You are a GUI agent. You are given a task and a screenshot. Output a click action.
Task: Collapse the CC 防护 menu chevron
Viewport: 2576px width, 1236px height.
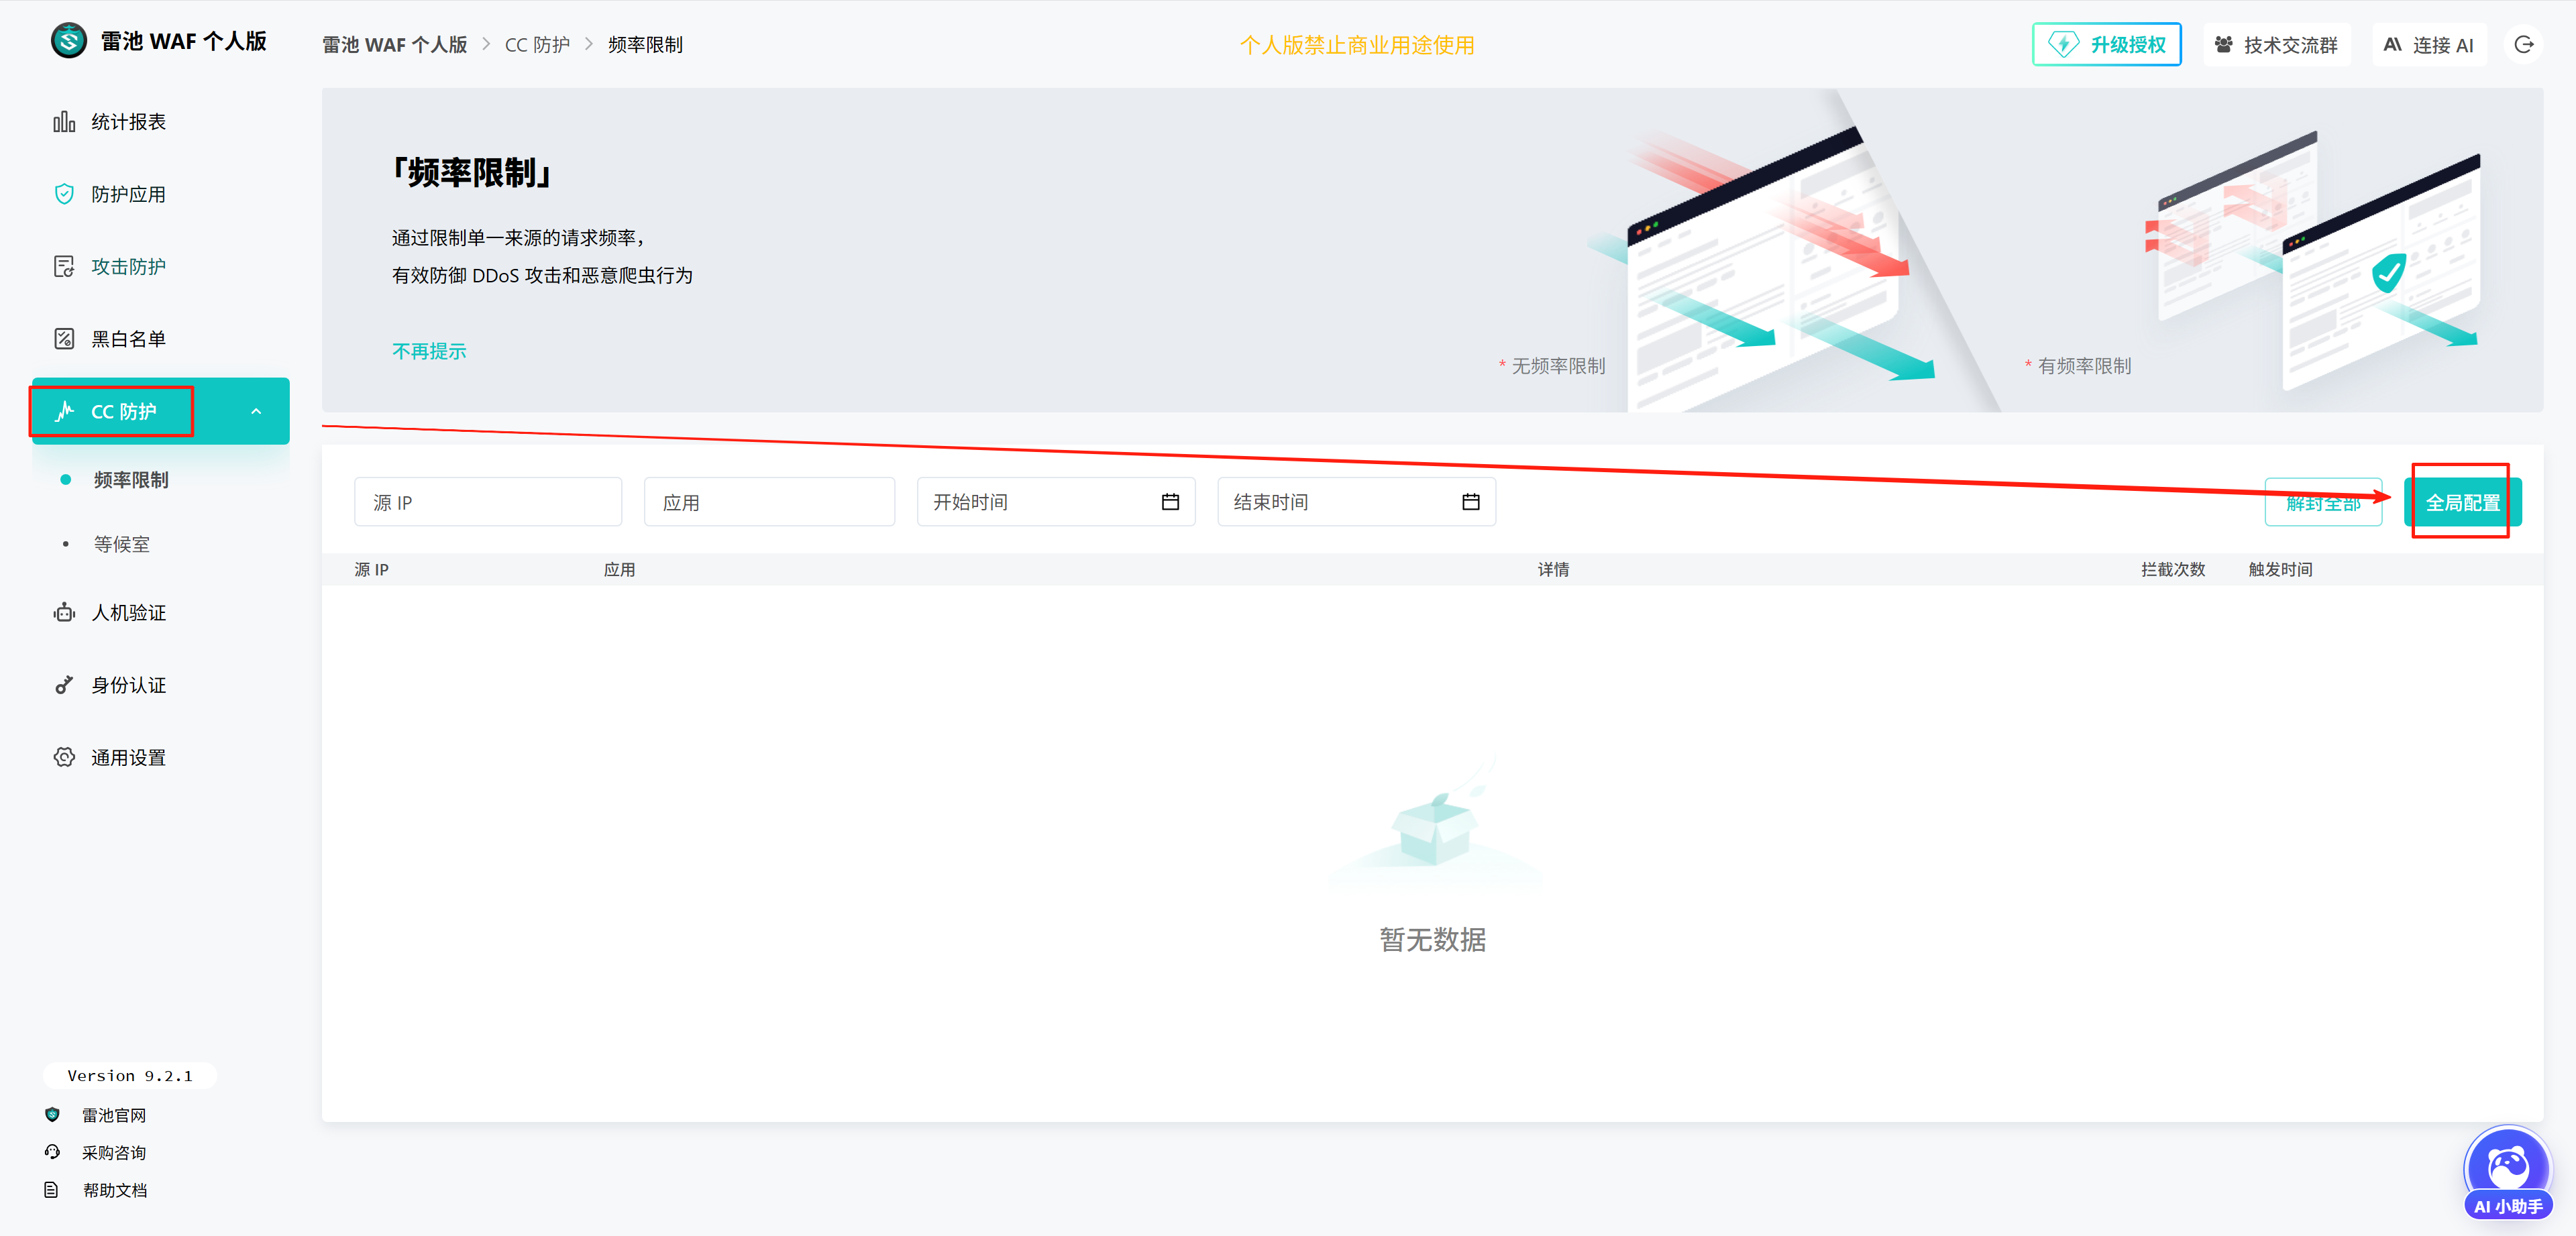click(256, 412)
